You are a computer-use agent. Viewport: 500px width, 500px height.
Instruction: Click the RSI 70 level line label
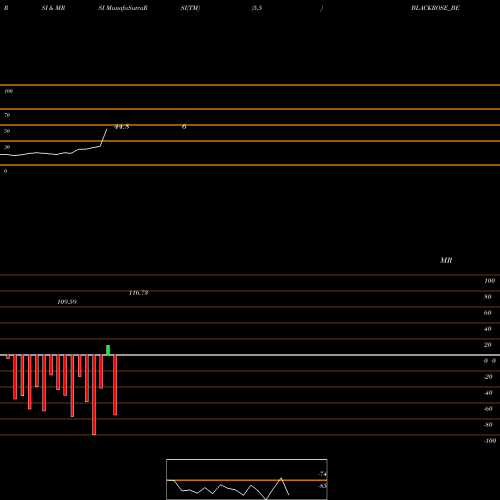tap(7, 115)
